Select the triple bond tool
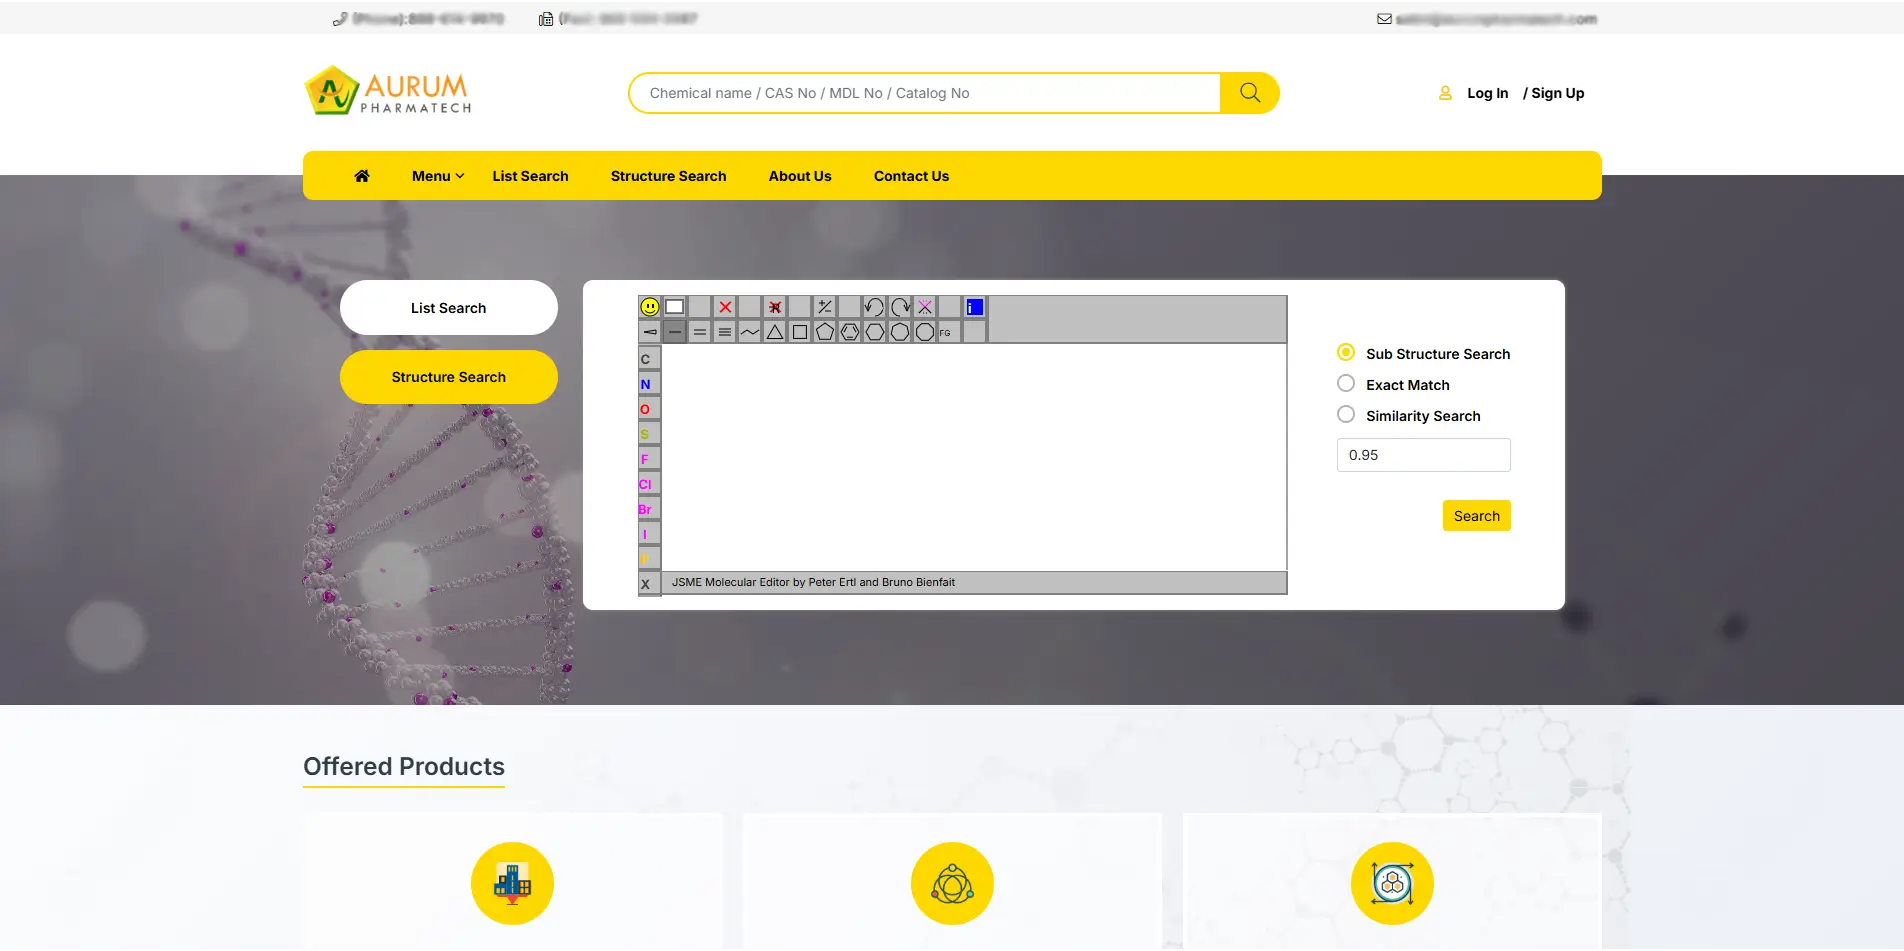Viewport: 1904px width, 951px height. (x=725, y=332)
